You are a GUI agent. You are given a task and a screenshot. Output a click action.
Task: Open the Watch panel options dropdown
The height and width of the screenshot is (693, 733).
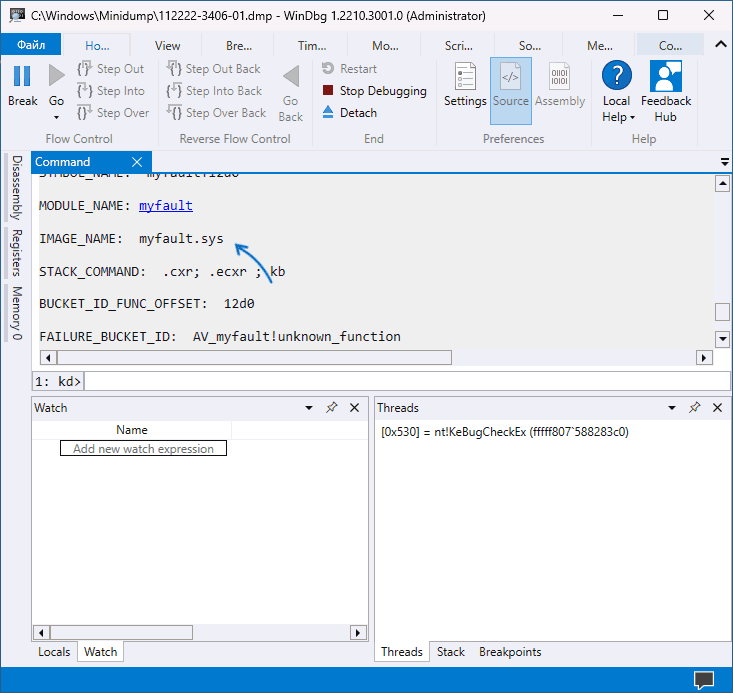pos(309,408)
